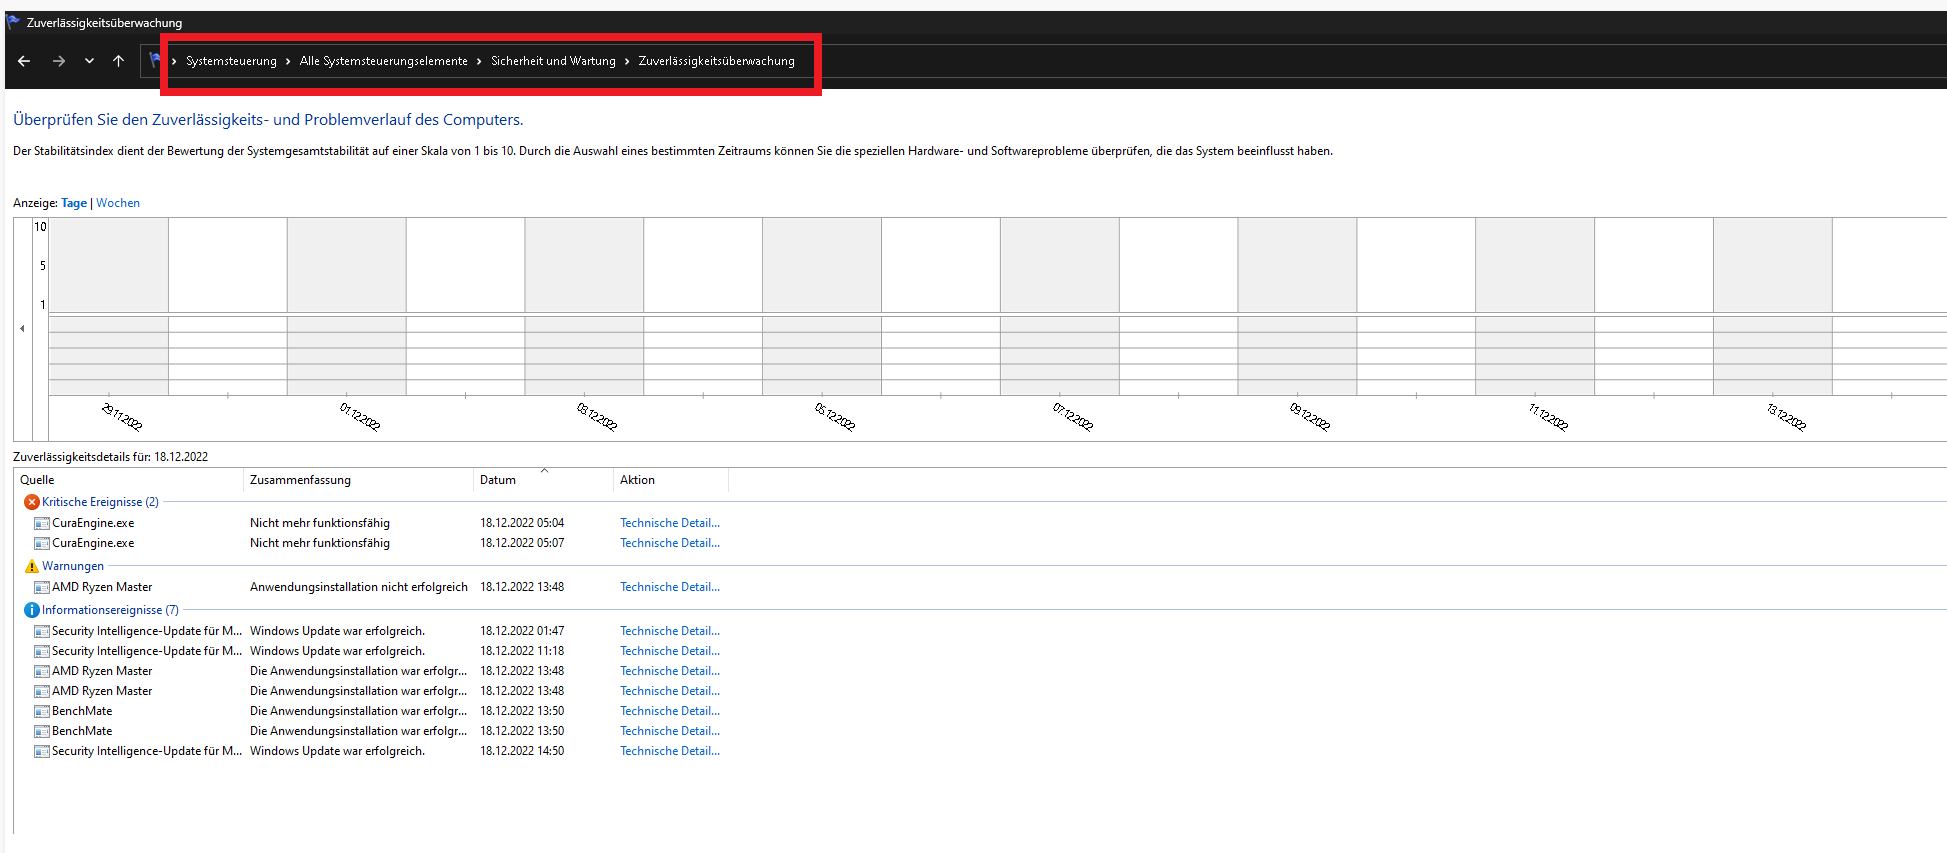The height and width of the screenshot is (853, 1947).
Task: Open Alle Systemsteuerungselemente breadcrumb
Action: pyautogui.click(x=384, y=61)
